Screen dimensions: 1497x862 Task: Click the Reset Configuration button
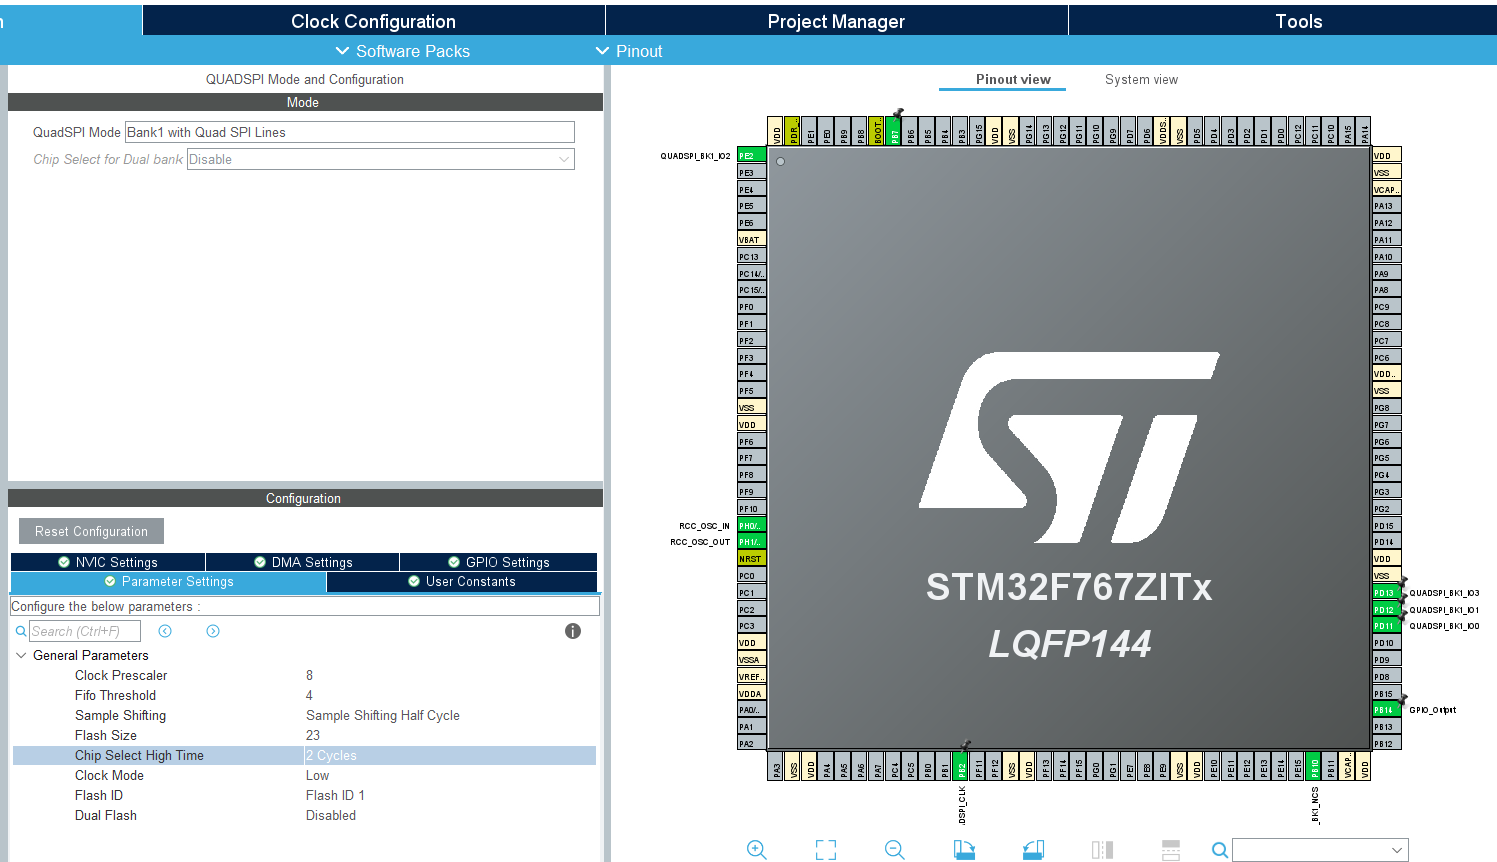pos(91,530)
